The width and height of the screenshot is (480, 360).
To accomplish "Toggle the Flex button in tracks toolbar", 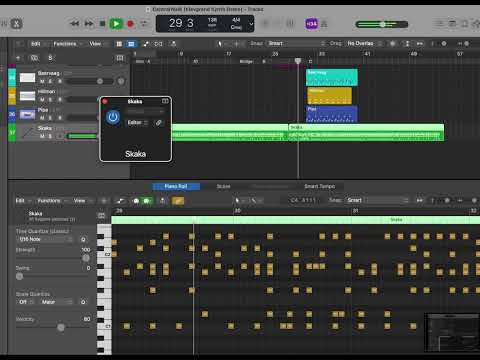I will pos(159,44).
